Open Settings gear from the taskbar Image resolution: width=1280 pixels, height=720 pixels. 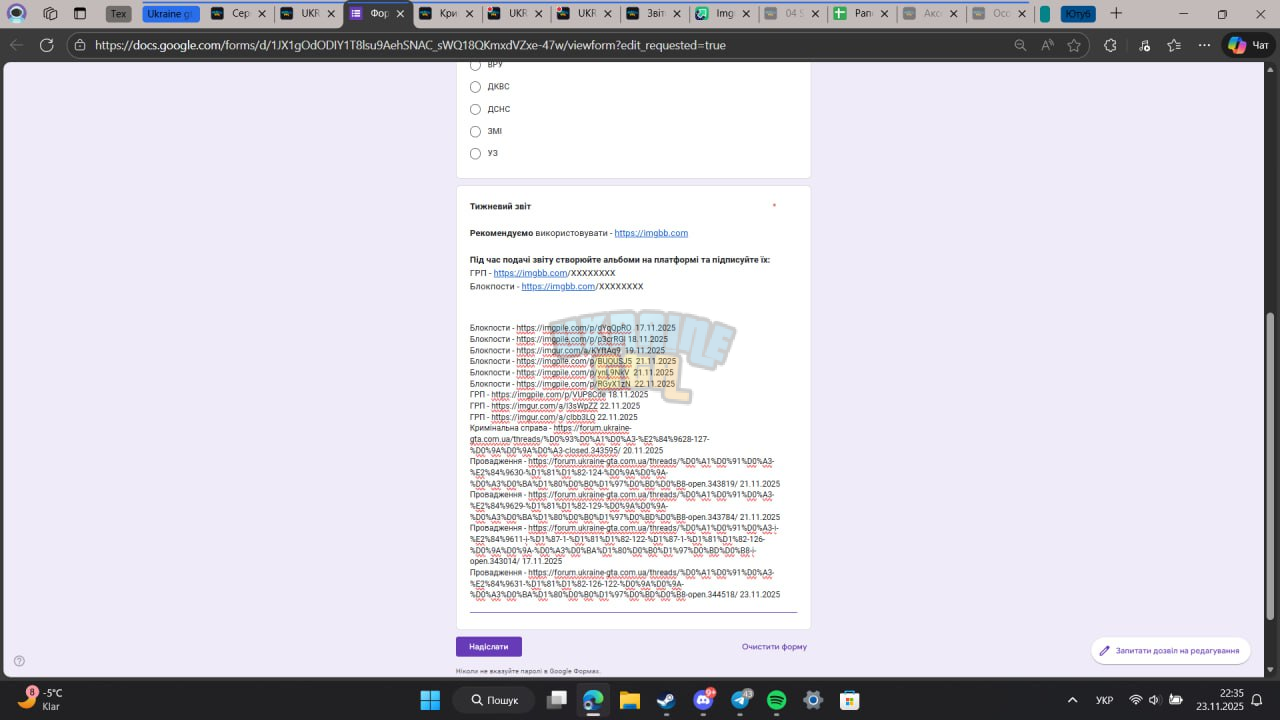(813, 700)
